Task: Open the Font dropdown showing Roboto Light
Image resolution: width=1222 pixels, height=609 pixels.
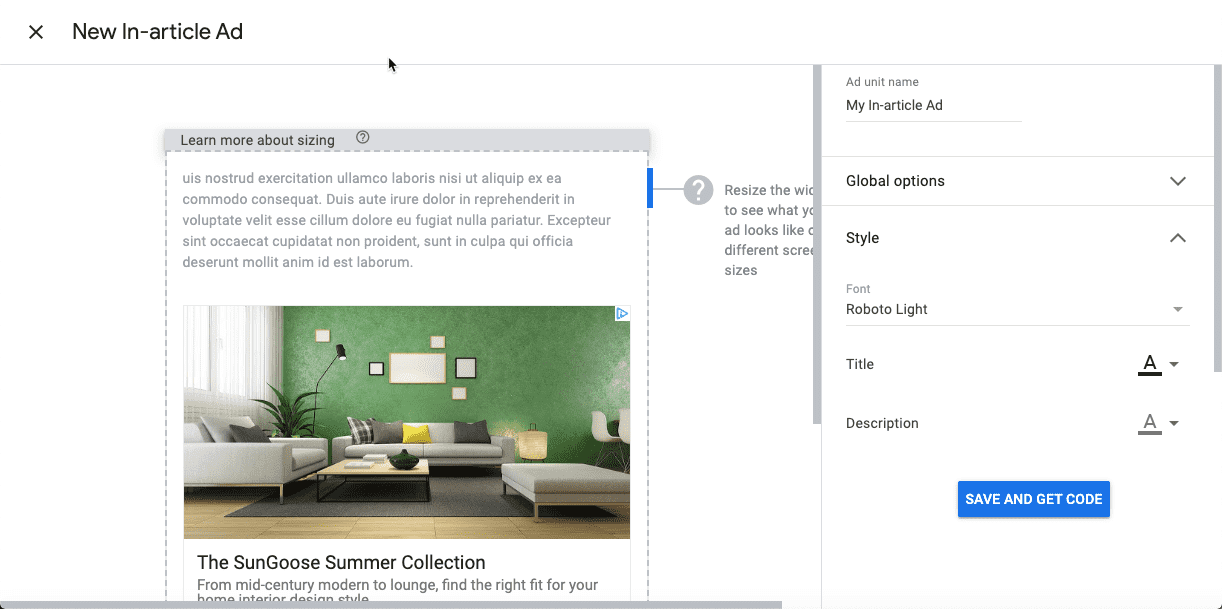Action: (1017, 308)
